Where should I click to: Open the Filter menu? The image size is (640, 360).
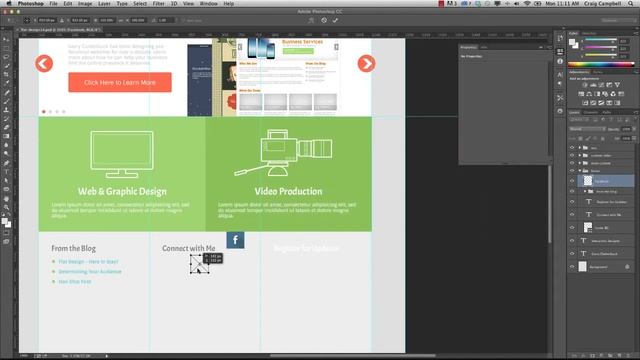point(158,3)
